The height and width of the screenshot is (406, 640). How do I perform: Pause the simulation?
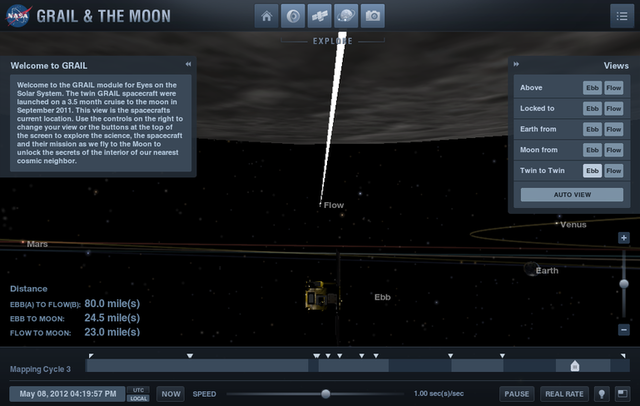coord(517,394)
